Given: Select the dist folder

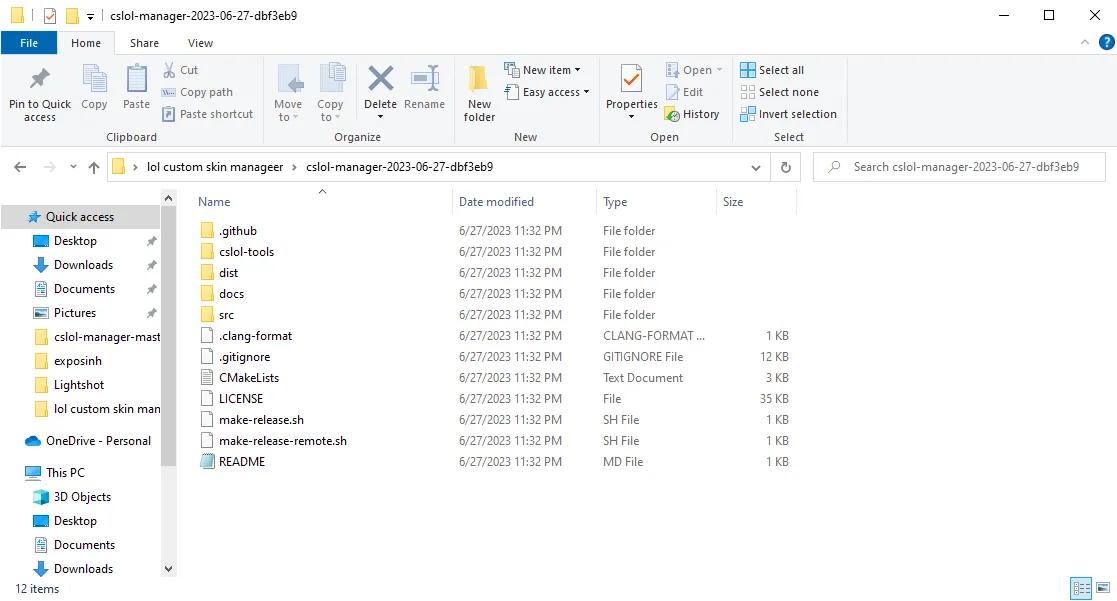Looking at the screenshot, I should 228,273.
